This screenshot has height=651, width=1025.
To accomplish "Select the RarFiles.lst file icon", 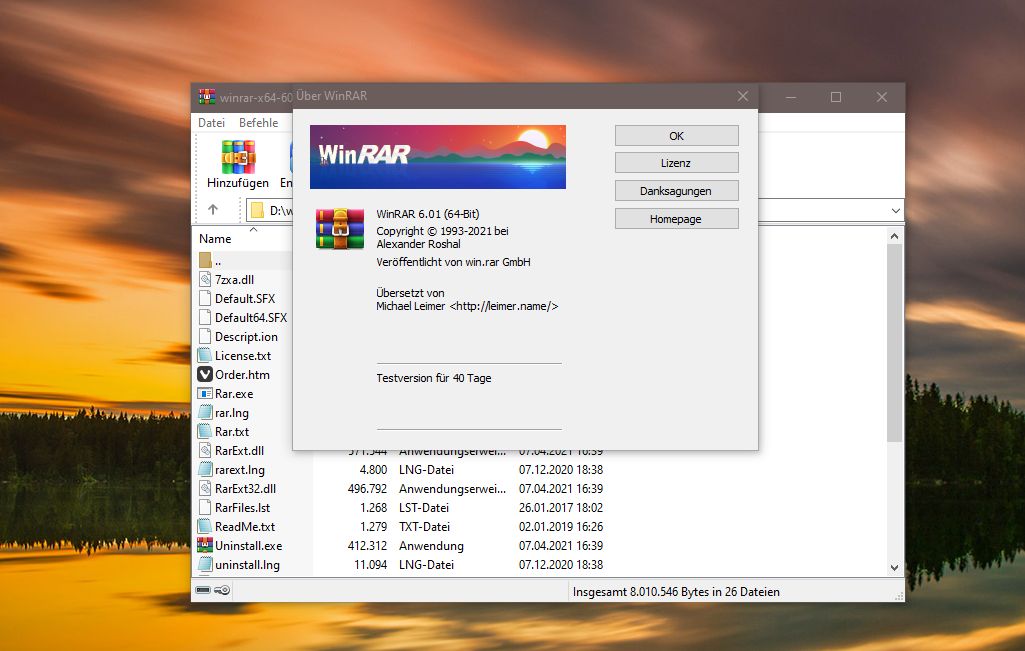I will pyautogui.click(x=205, y=507).
